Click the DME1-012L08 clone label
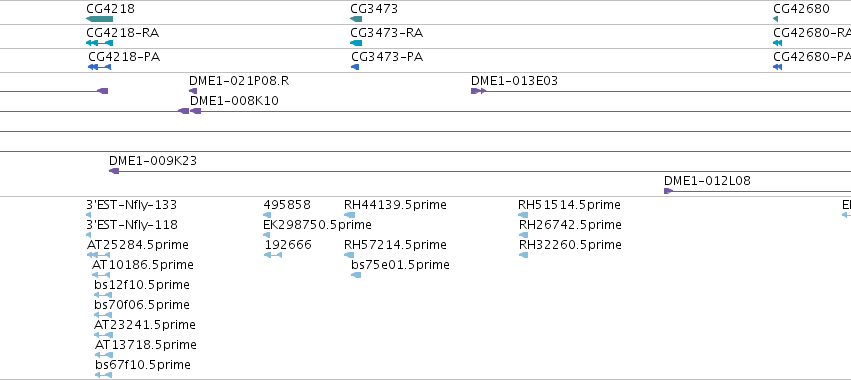Screen dimensions: 851x380 pos(707,181)
